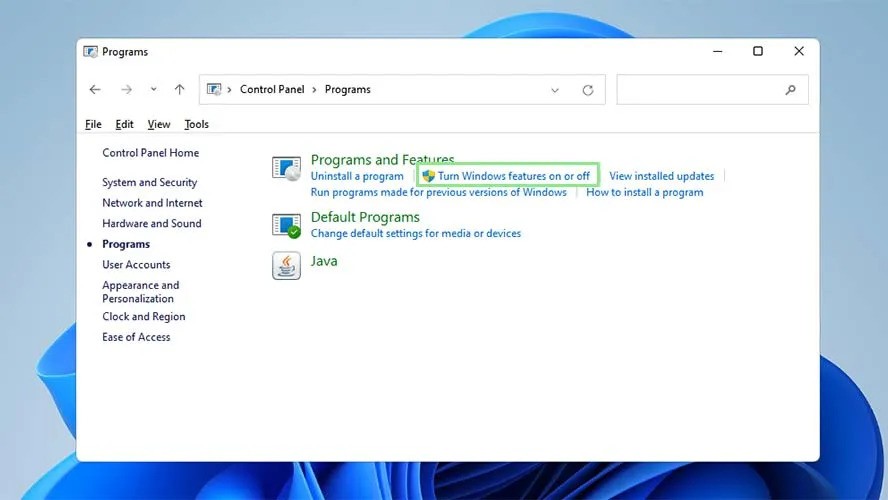
Task: Expand the recent locations dropdown arrow
Action: (x=153, y=90)
